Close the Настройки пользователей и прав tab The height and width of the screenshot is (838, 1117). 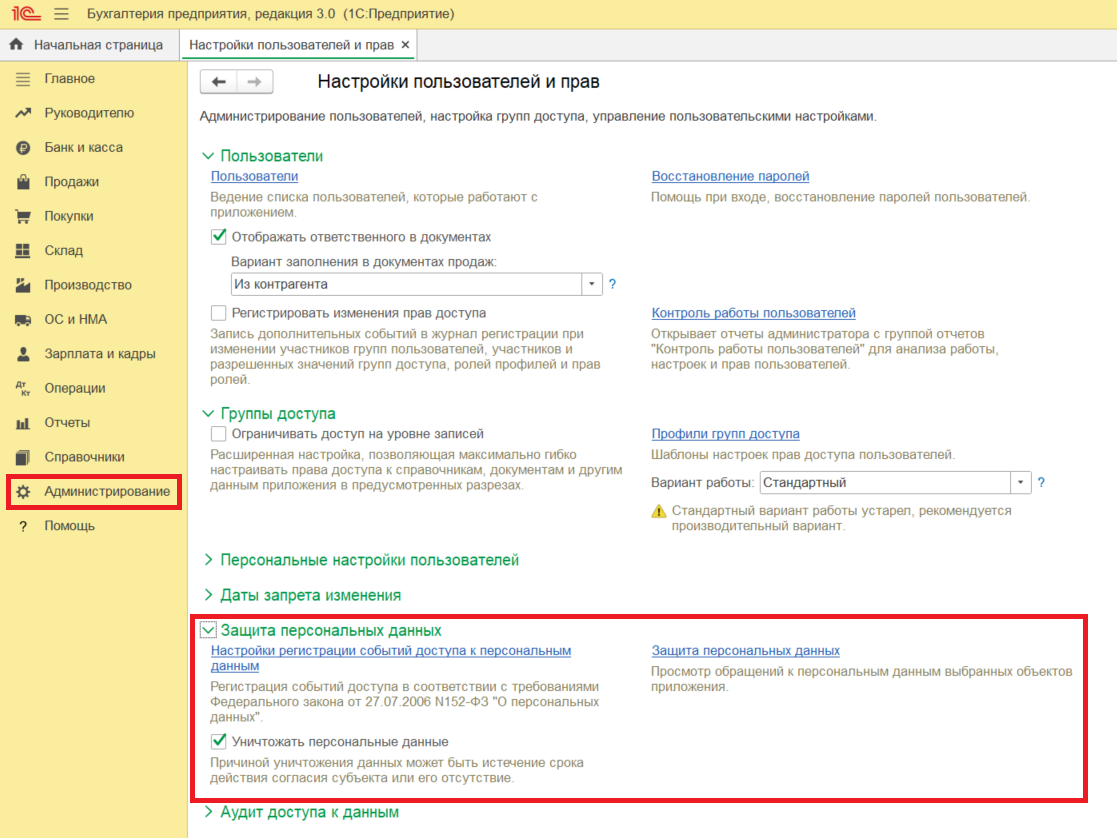tap(405, 45)
